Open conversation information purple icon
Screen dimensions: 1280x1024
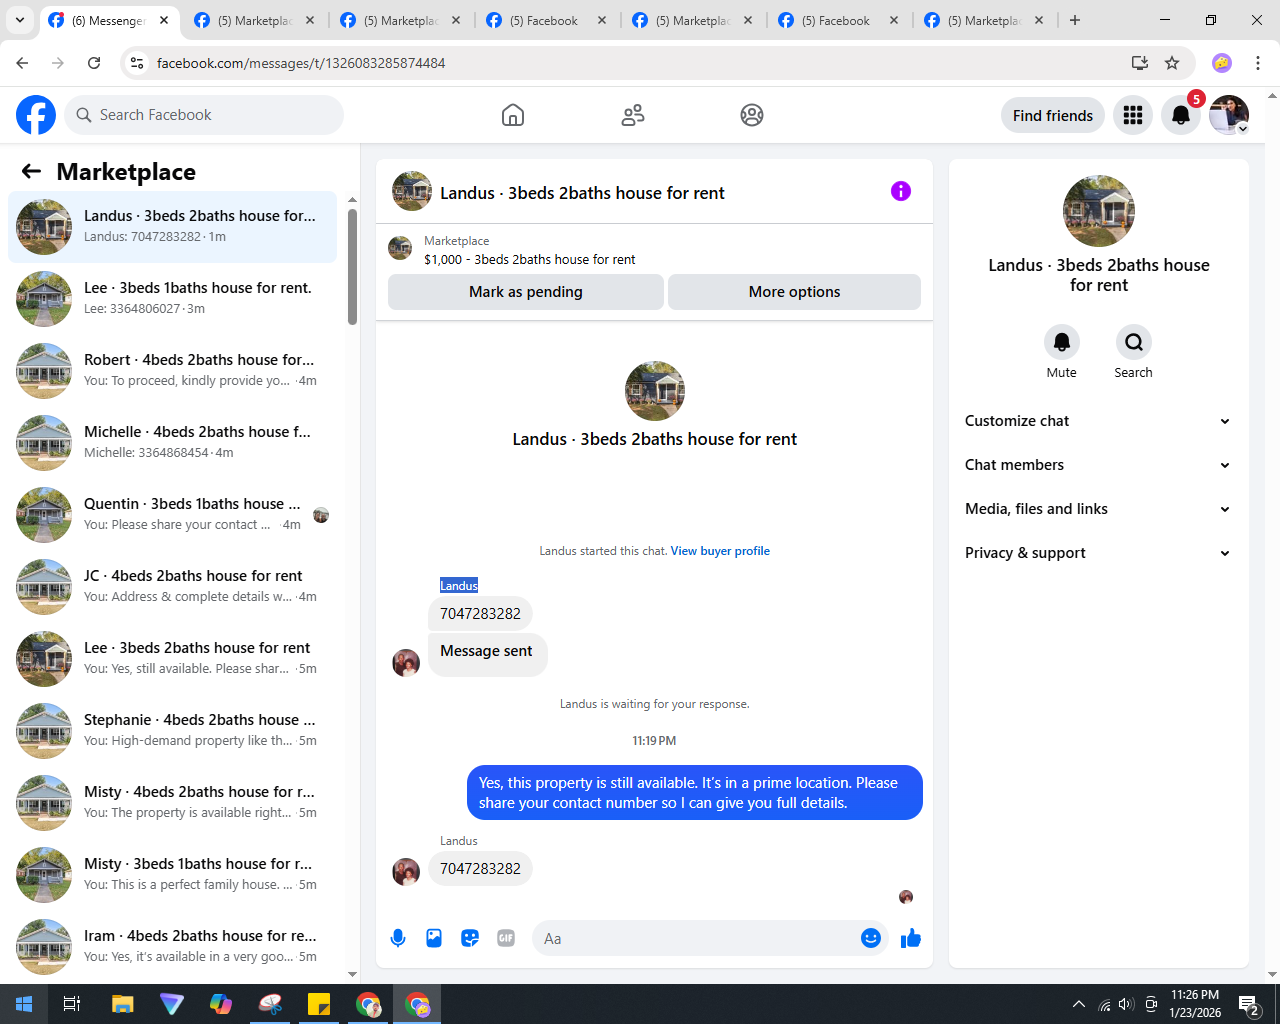(x=901, y=191)
